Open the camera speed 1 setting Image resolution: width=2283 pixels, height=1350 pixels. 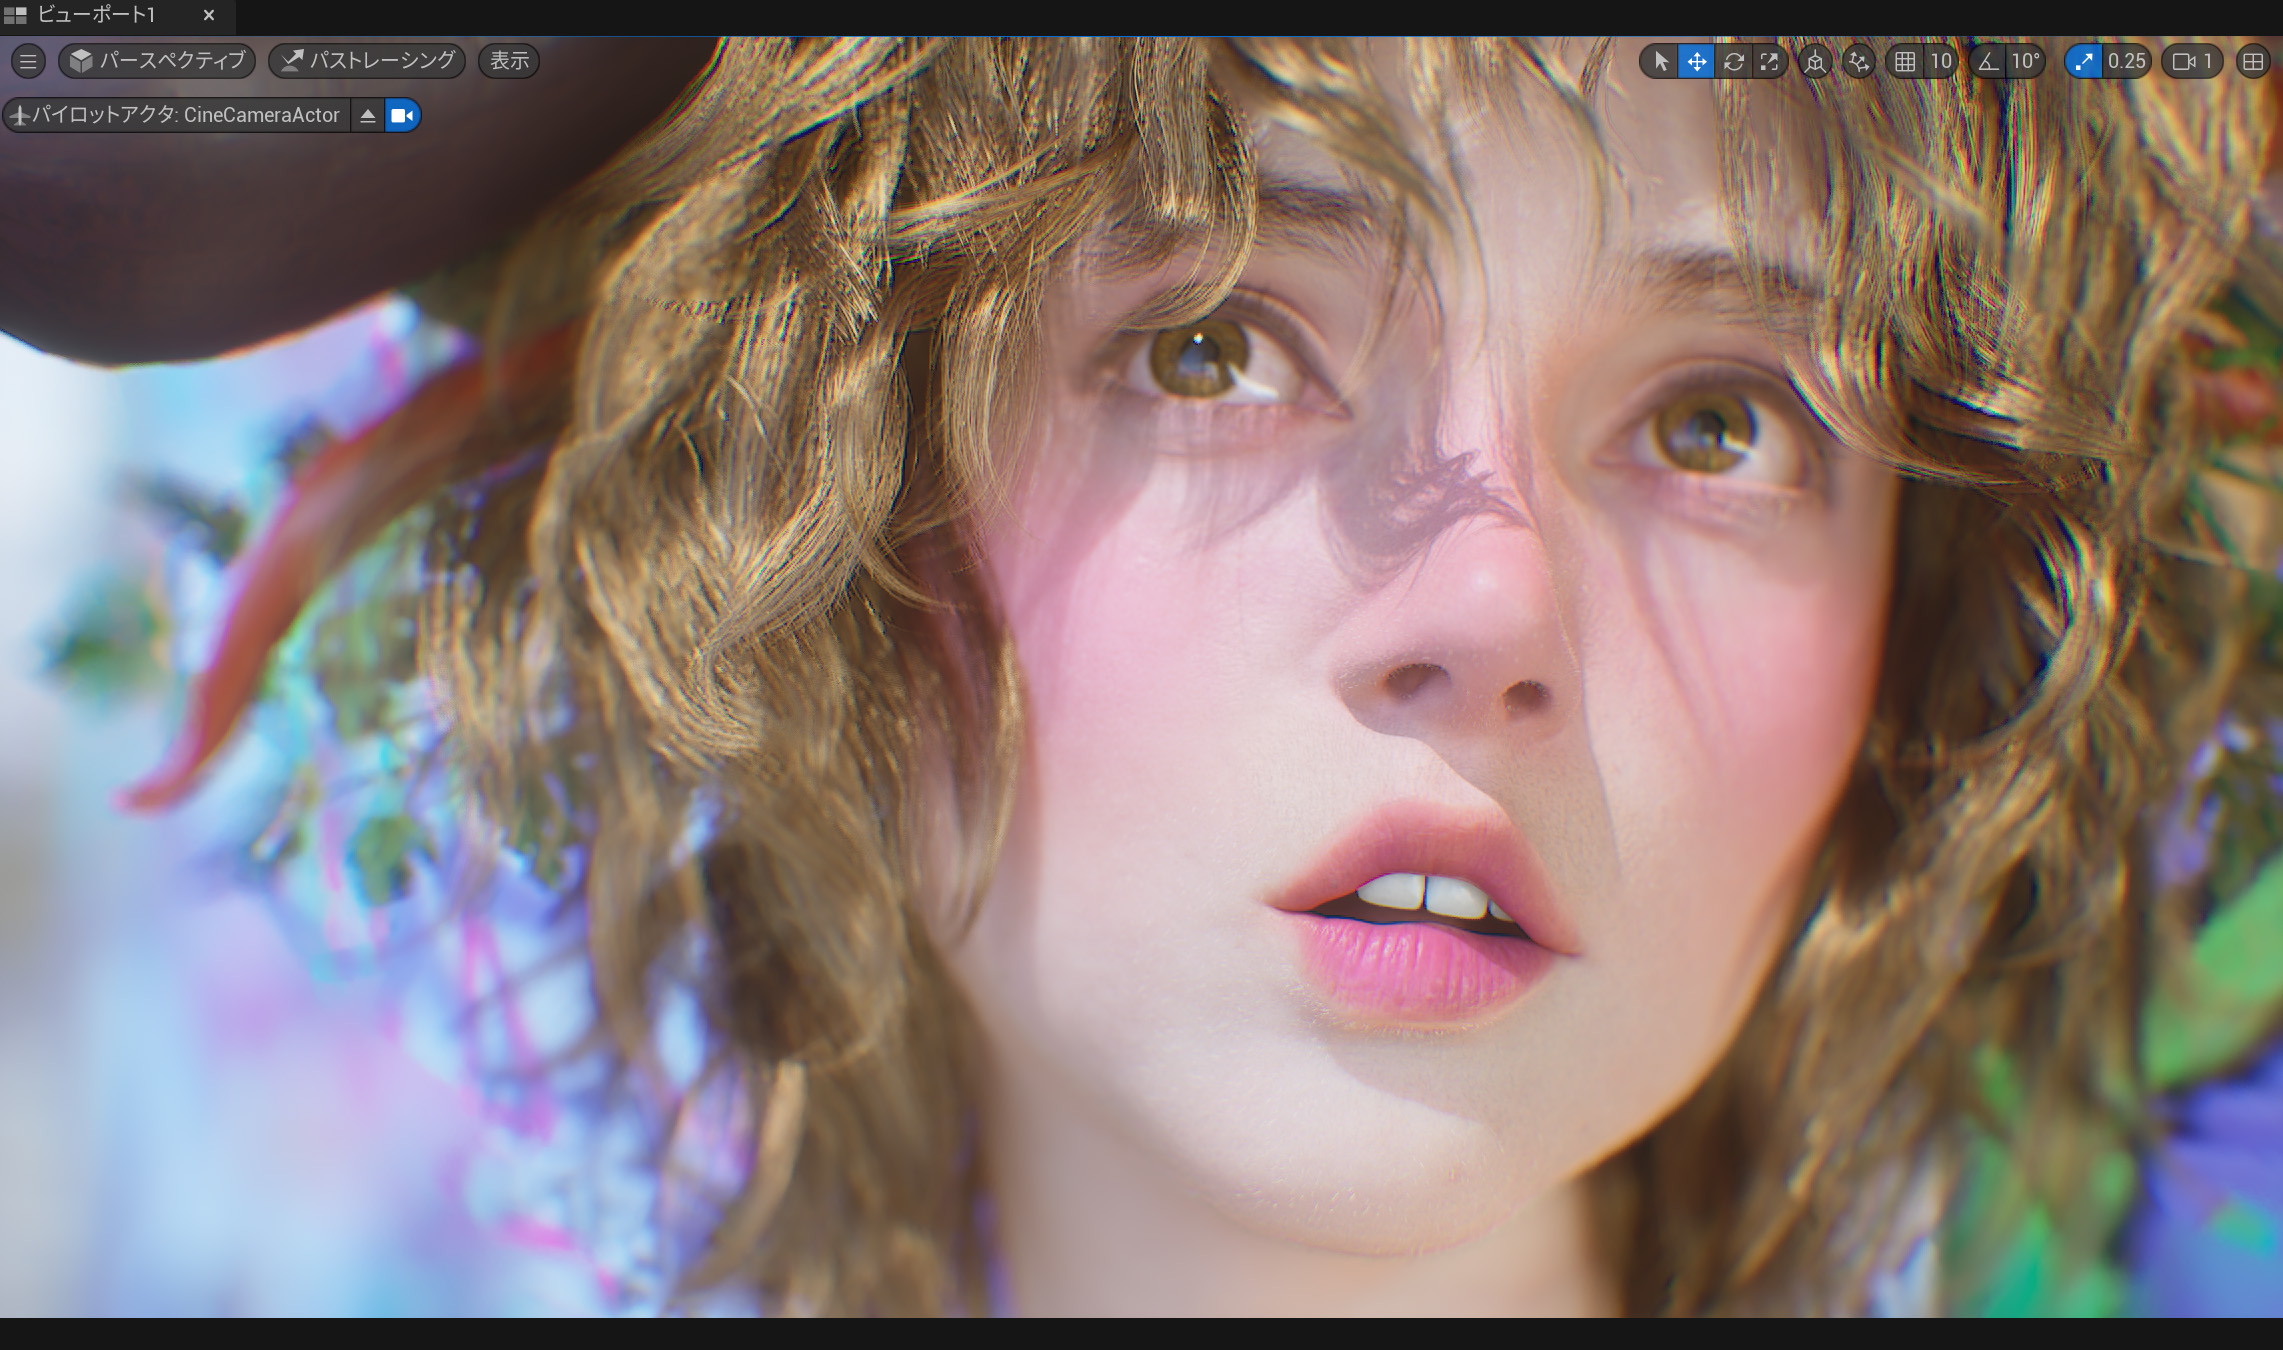tap(2192, 62)
